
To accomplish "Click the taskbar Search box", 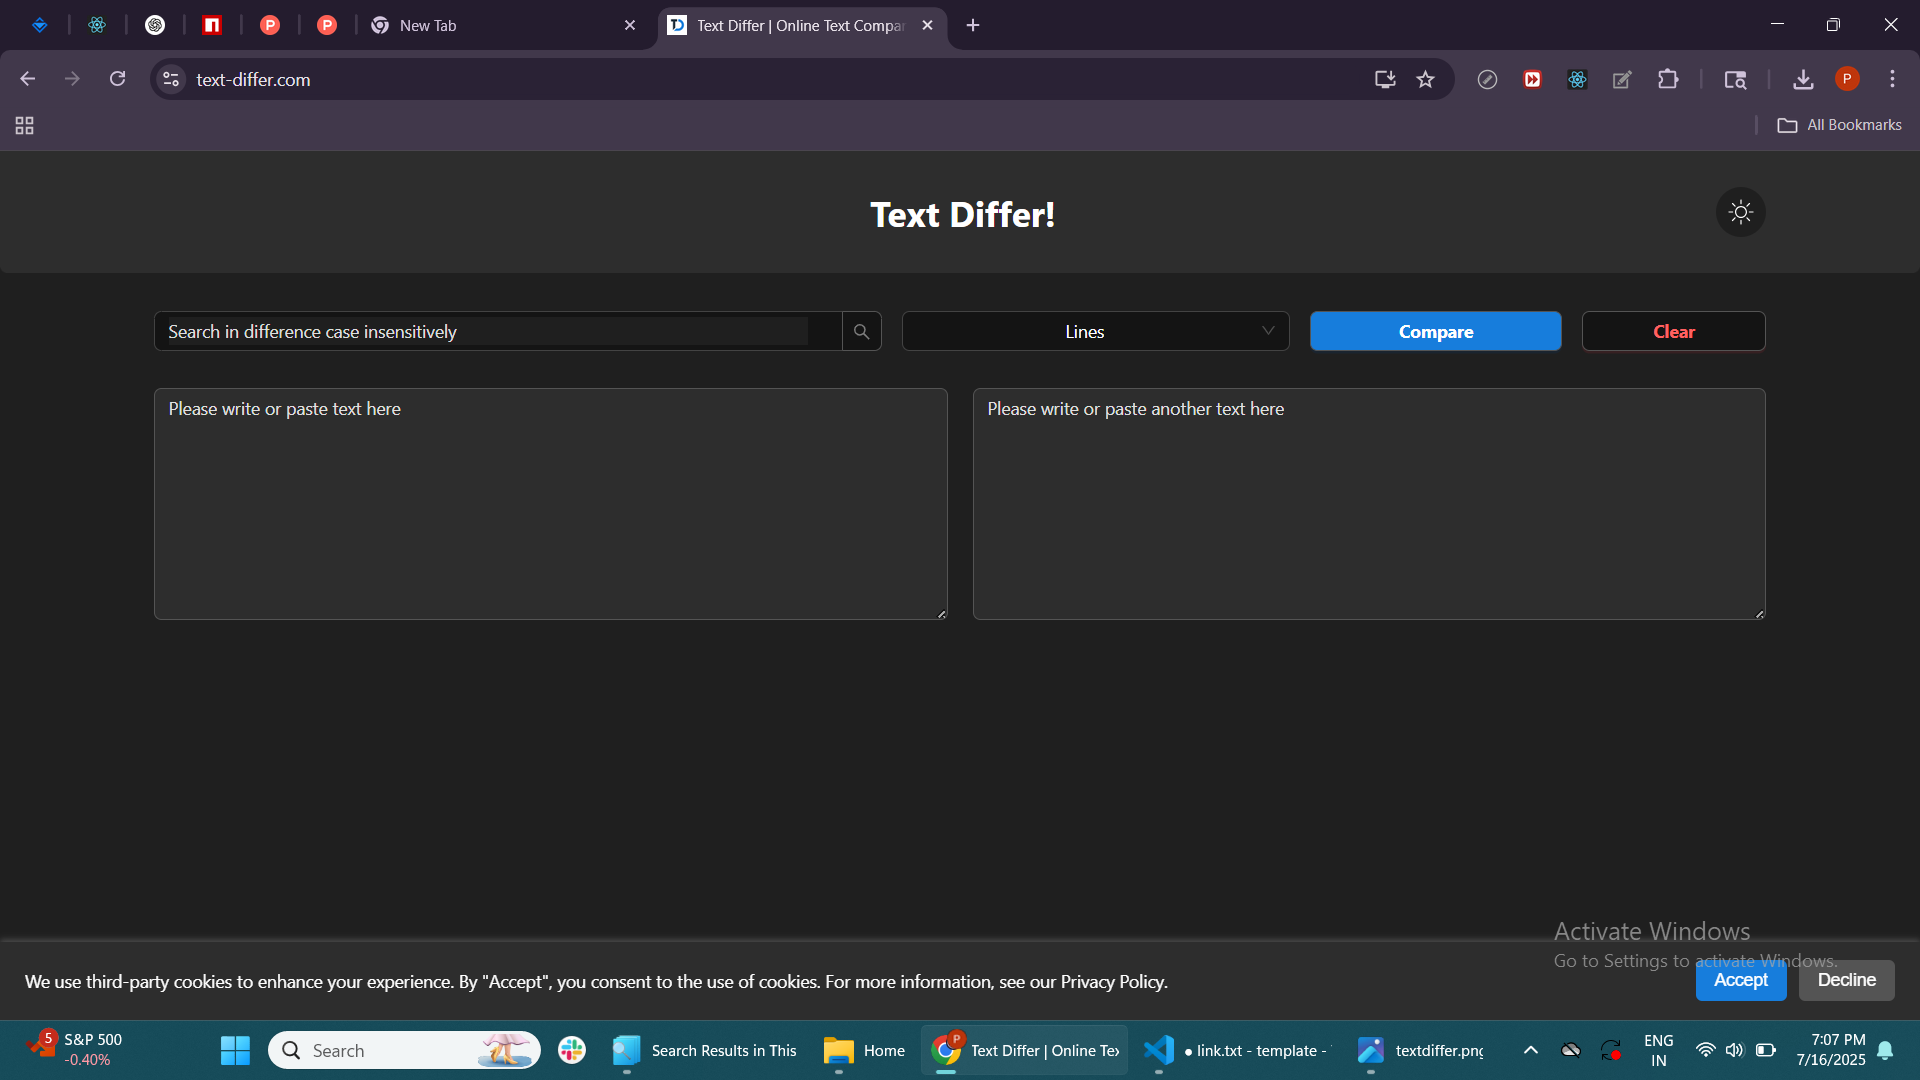I will pos(404,1050).
